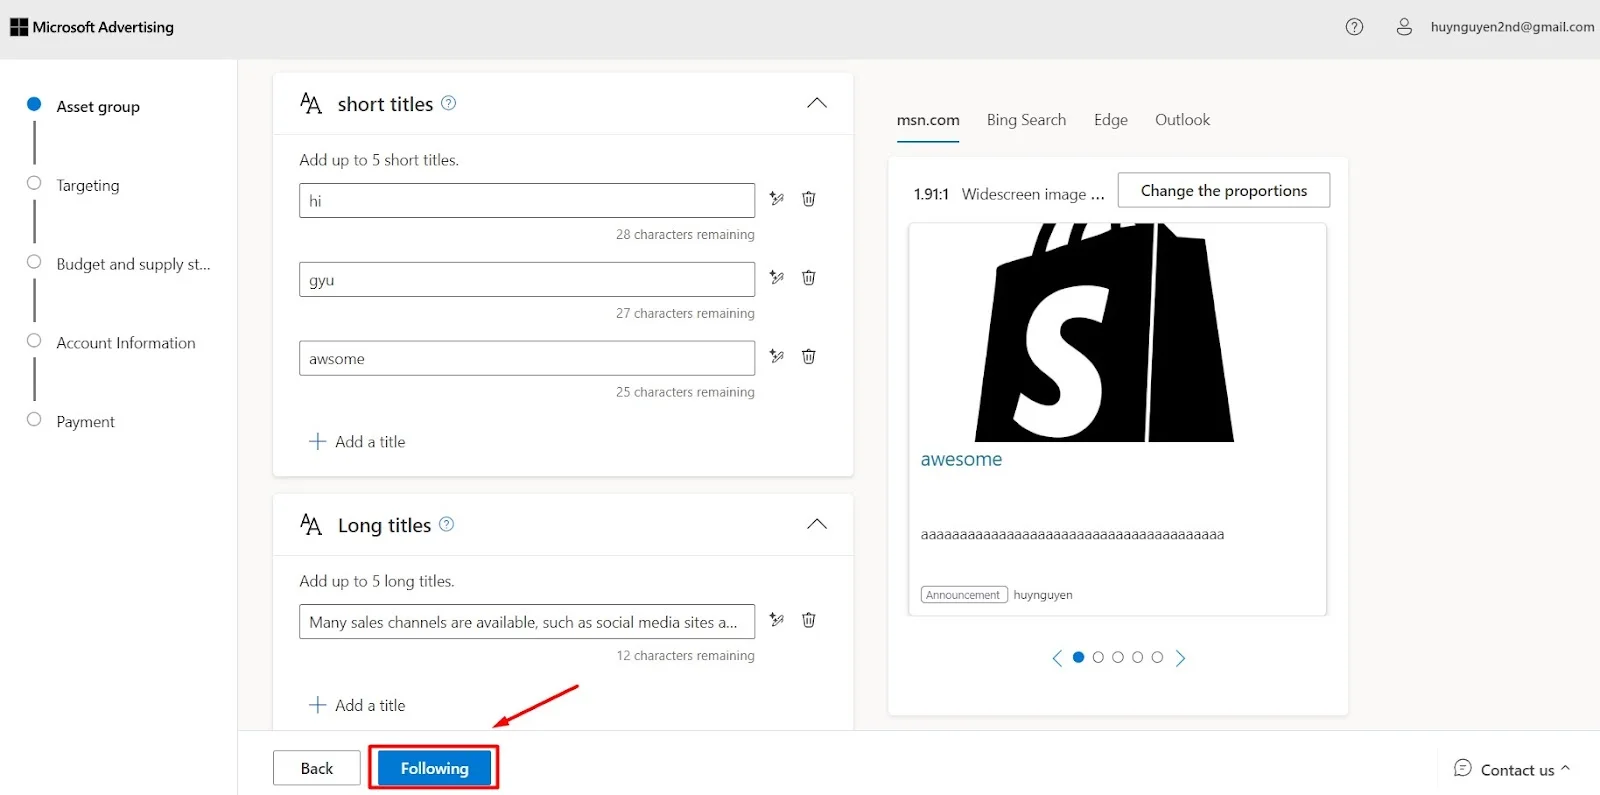
Task: Click AI suggest icon for 'awsome' title
Action: pos(776,356)
